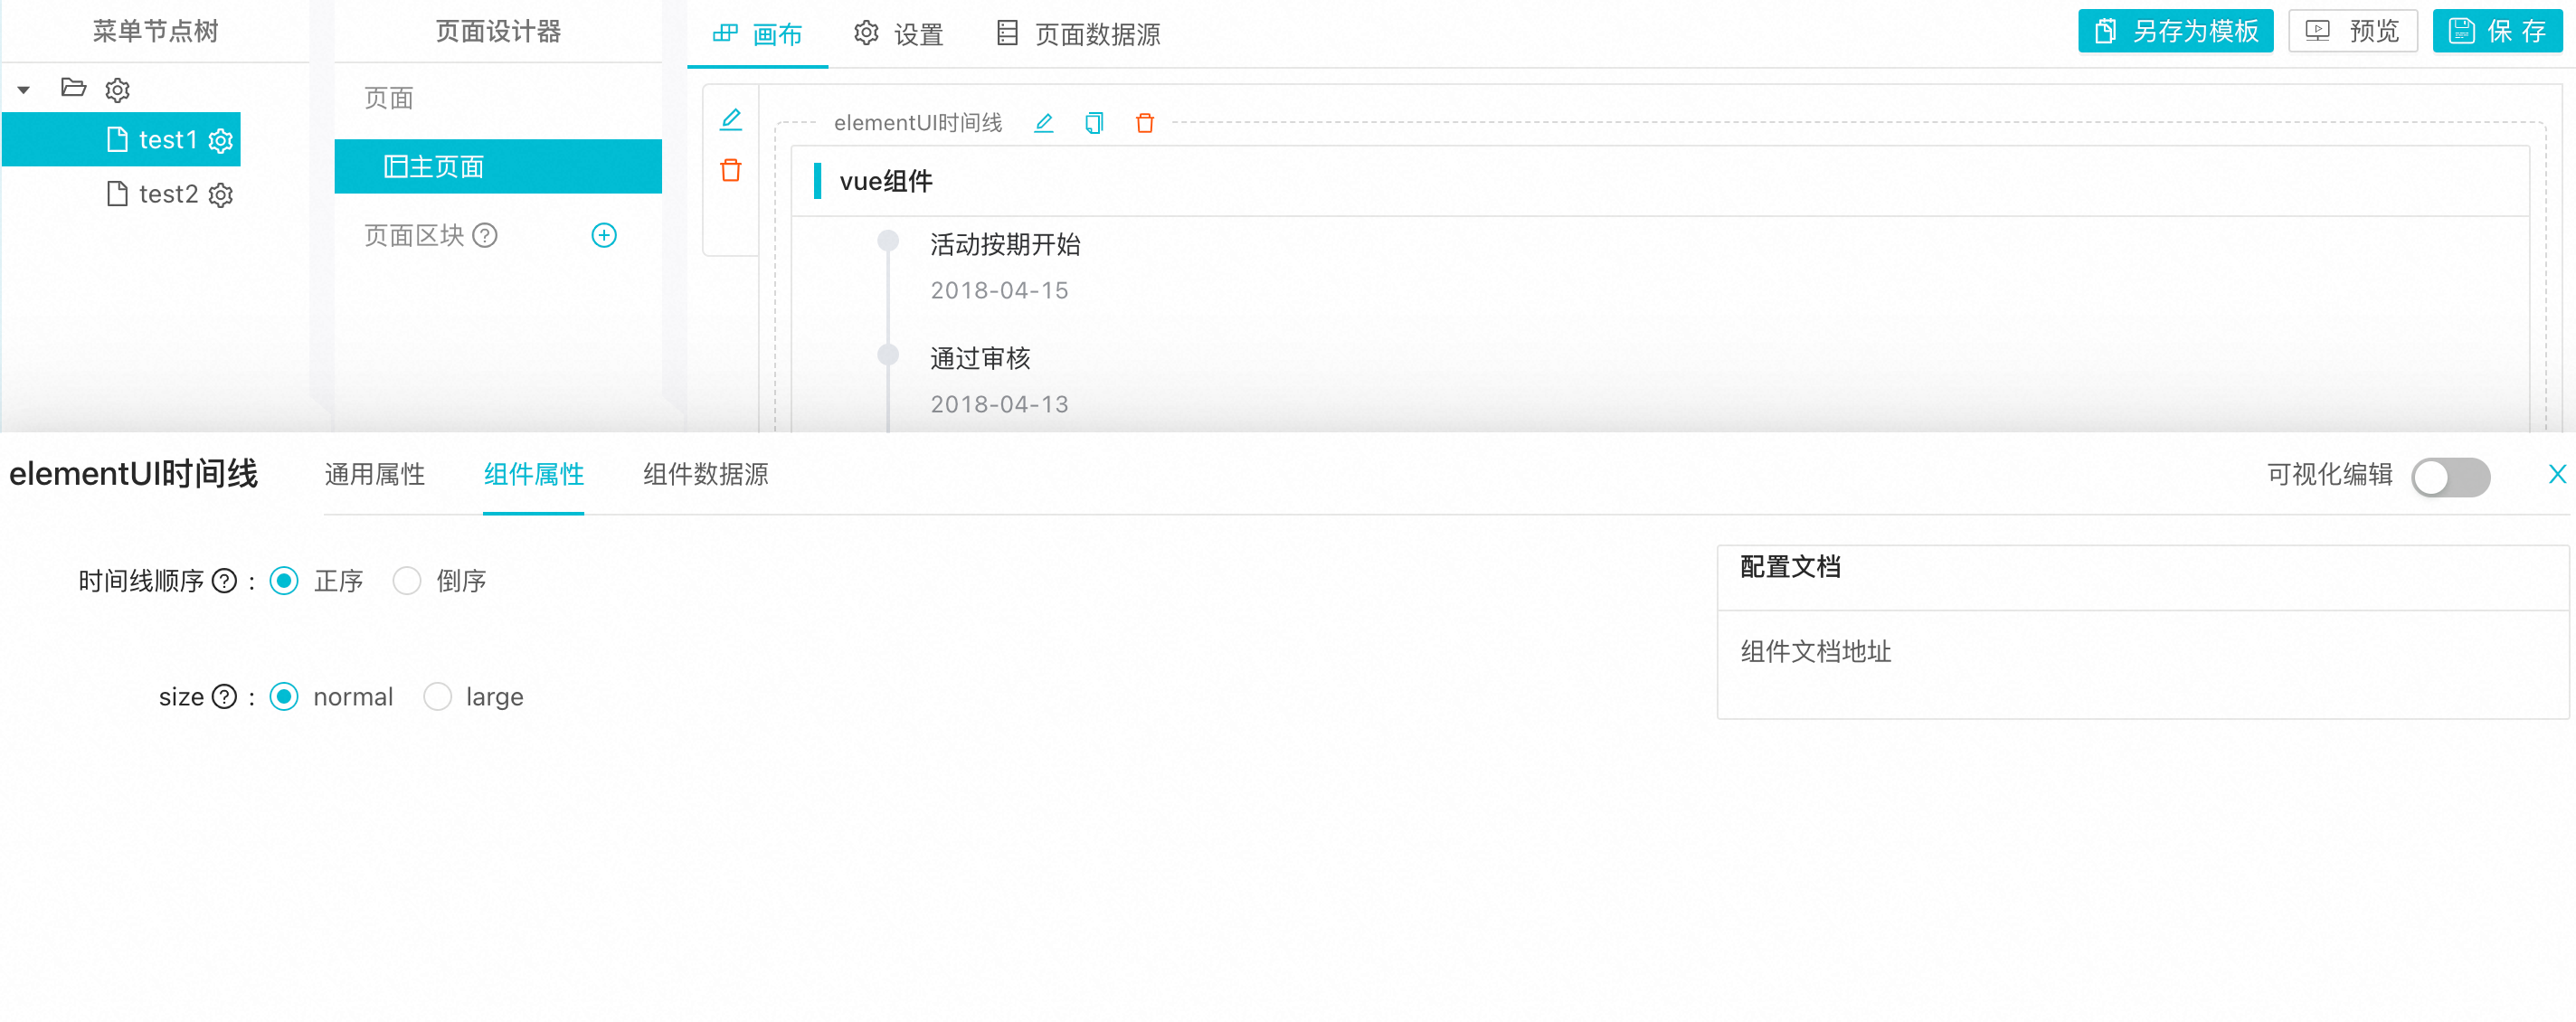Open the 页面数据源 tab
The width and height of the screenshot is (2576, 1022).
tap(1079, 34)
